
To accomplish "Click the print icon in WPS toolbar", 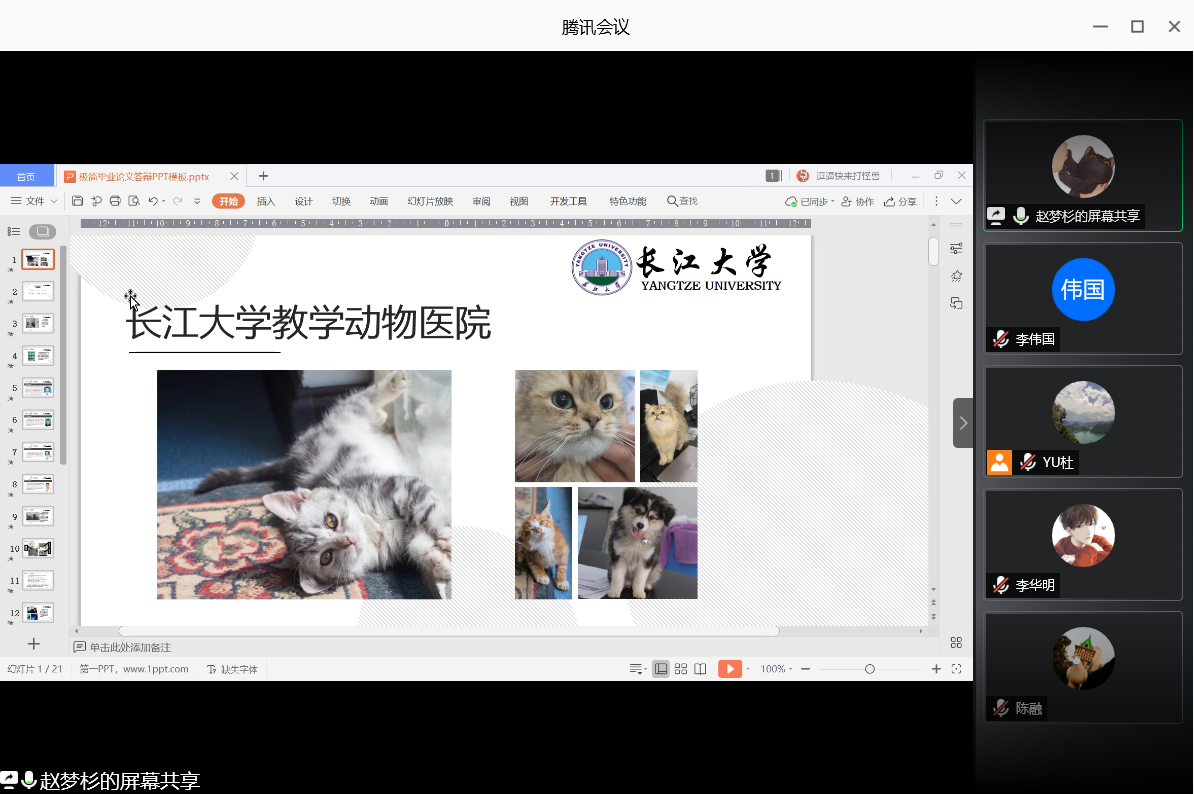I will point(115,201).
